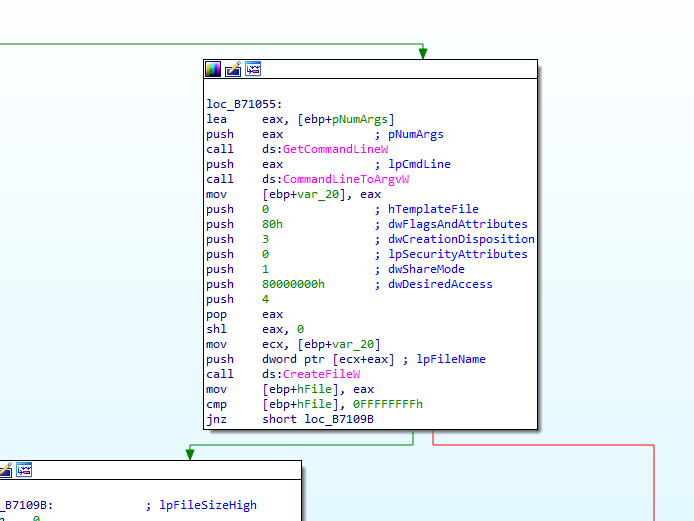Click the title bar of the lower-left node
Viewport: 694px width, 521px height.
click(150, 470)
